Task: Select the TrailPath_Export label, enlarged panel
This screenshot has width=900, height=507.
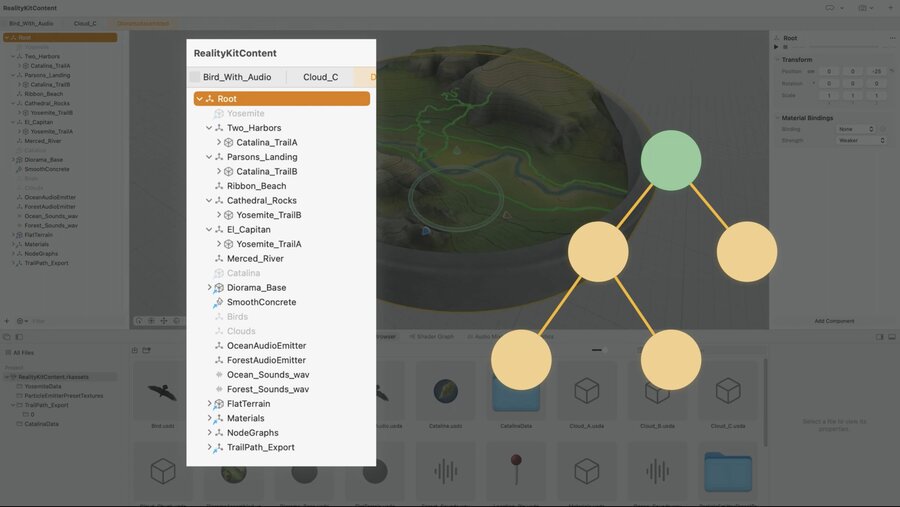Action: [x=261, y=447]
